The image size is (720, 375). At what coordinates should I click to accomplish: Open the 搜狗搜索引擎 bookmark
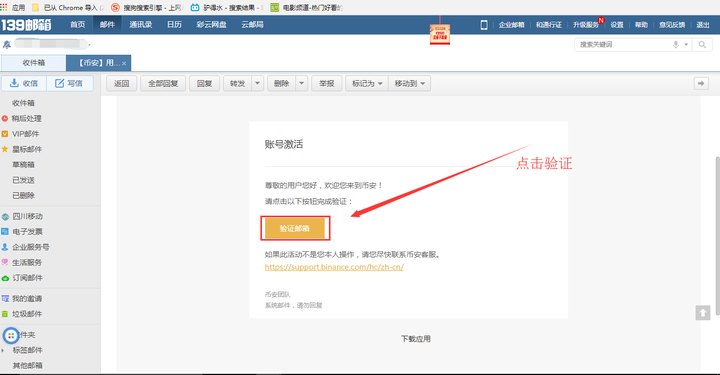click(146, 7)
